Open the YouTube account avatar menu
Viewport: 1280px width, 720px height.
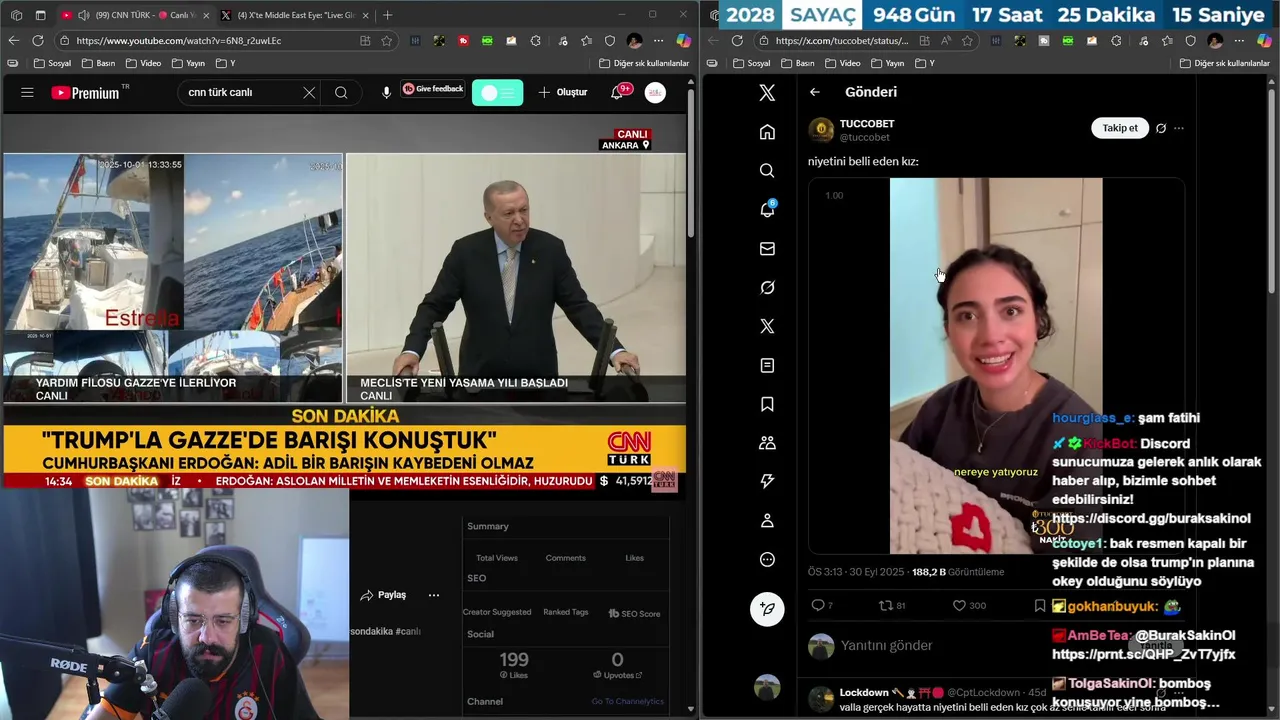(655, 93)
